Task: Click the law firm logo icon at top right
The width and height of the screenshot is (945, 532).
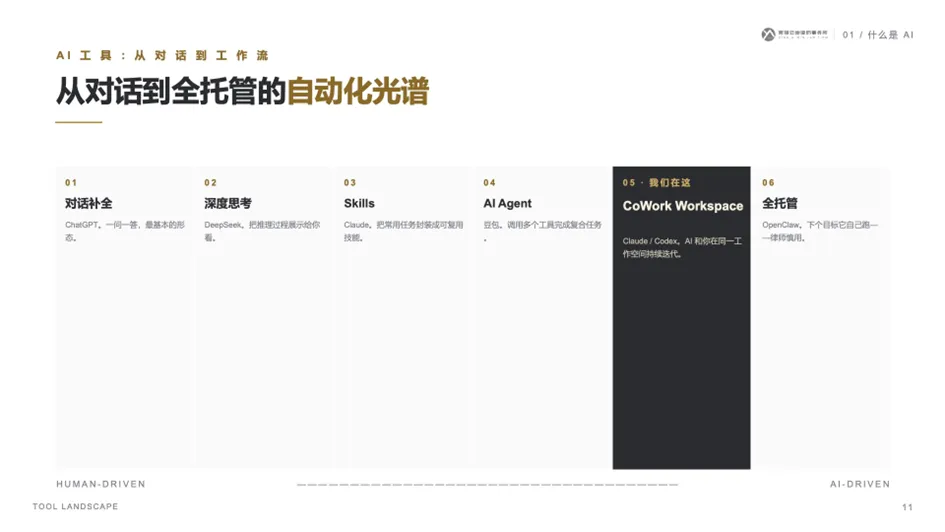Action: [x=768, y=34]
